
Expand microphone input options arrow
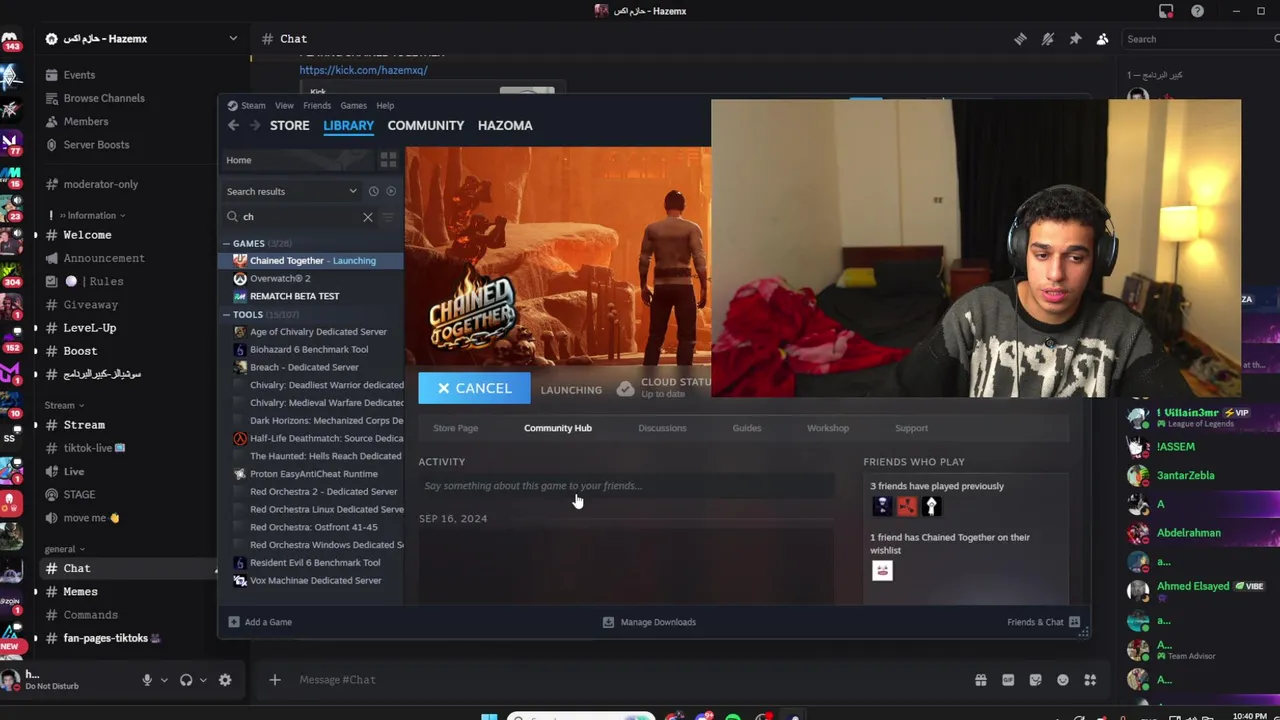tap(164, 680)
